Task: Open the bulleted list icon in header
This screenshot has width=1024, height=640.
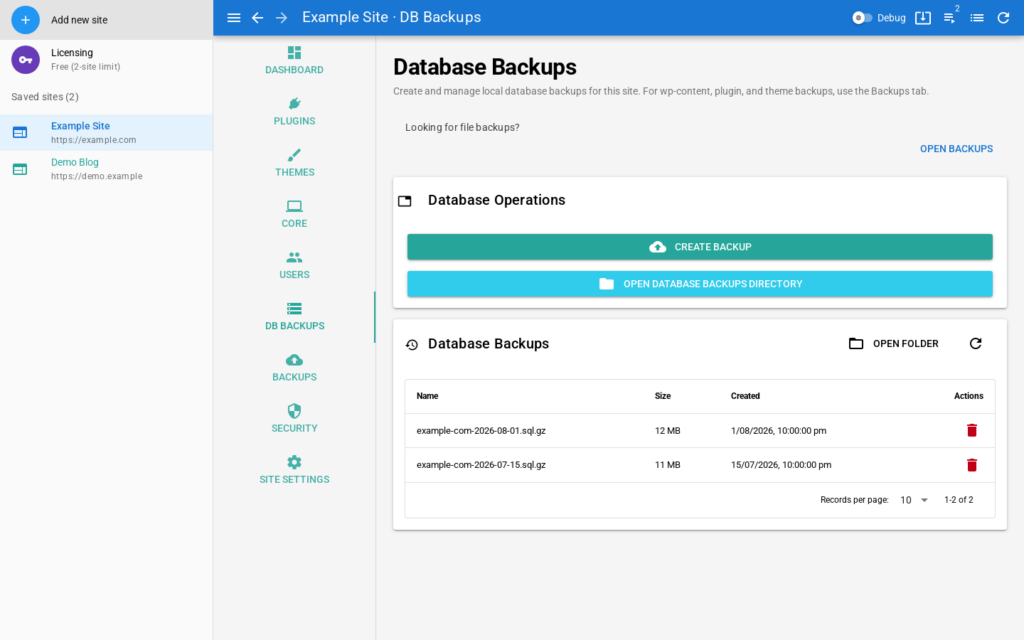Action: click(977, 18)
